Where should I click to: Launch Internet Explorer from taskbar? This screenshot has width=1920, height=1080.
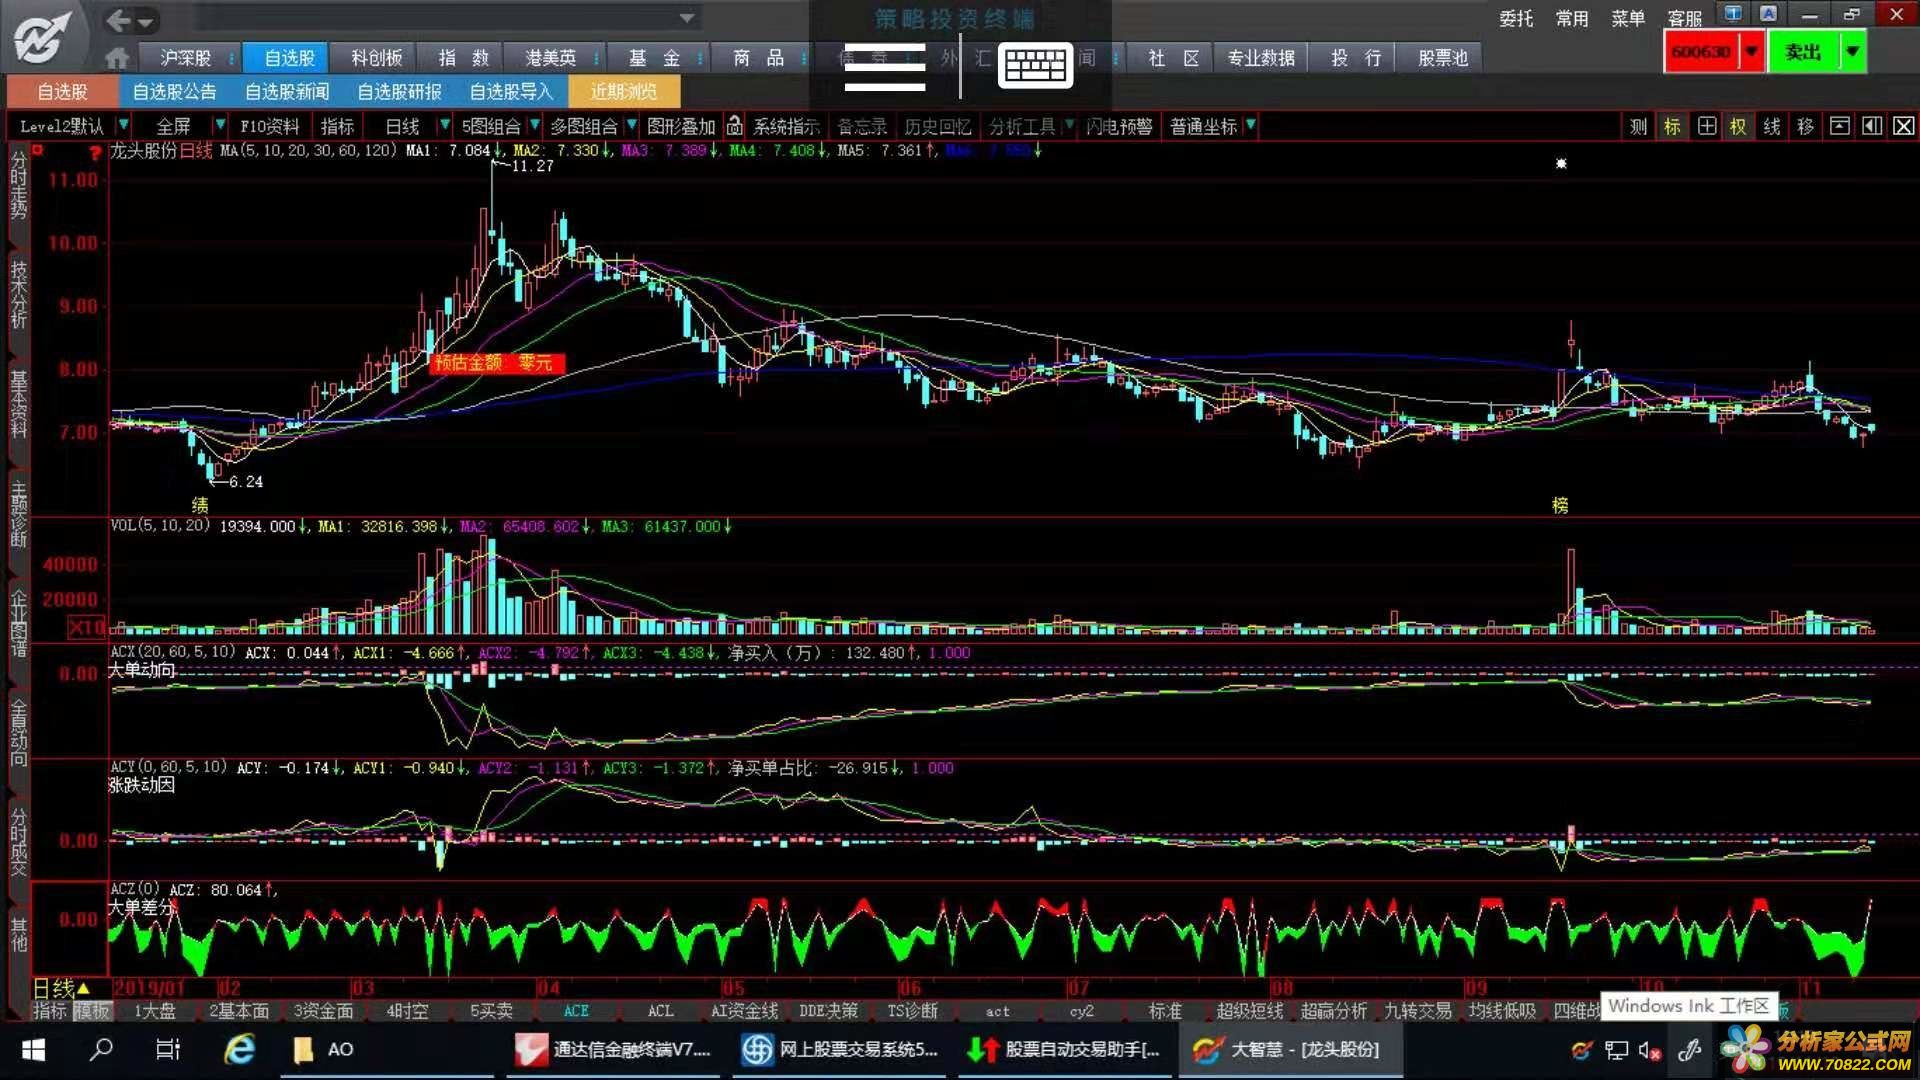(240, 1049)
